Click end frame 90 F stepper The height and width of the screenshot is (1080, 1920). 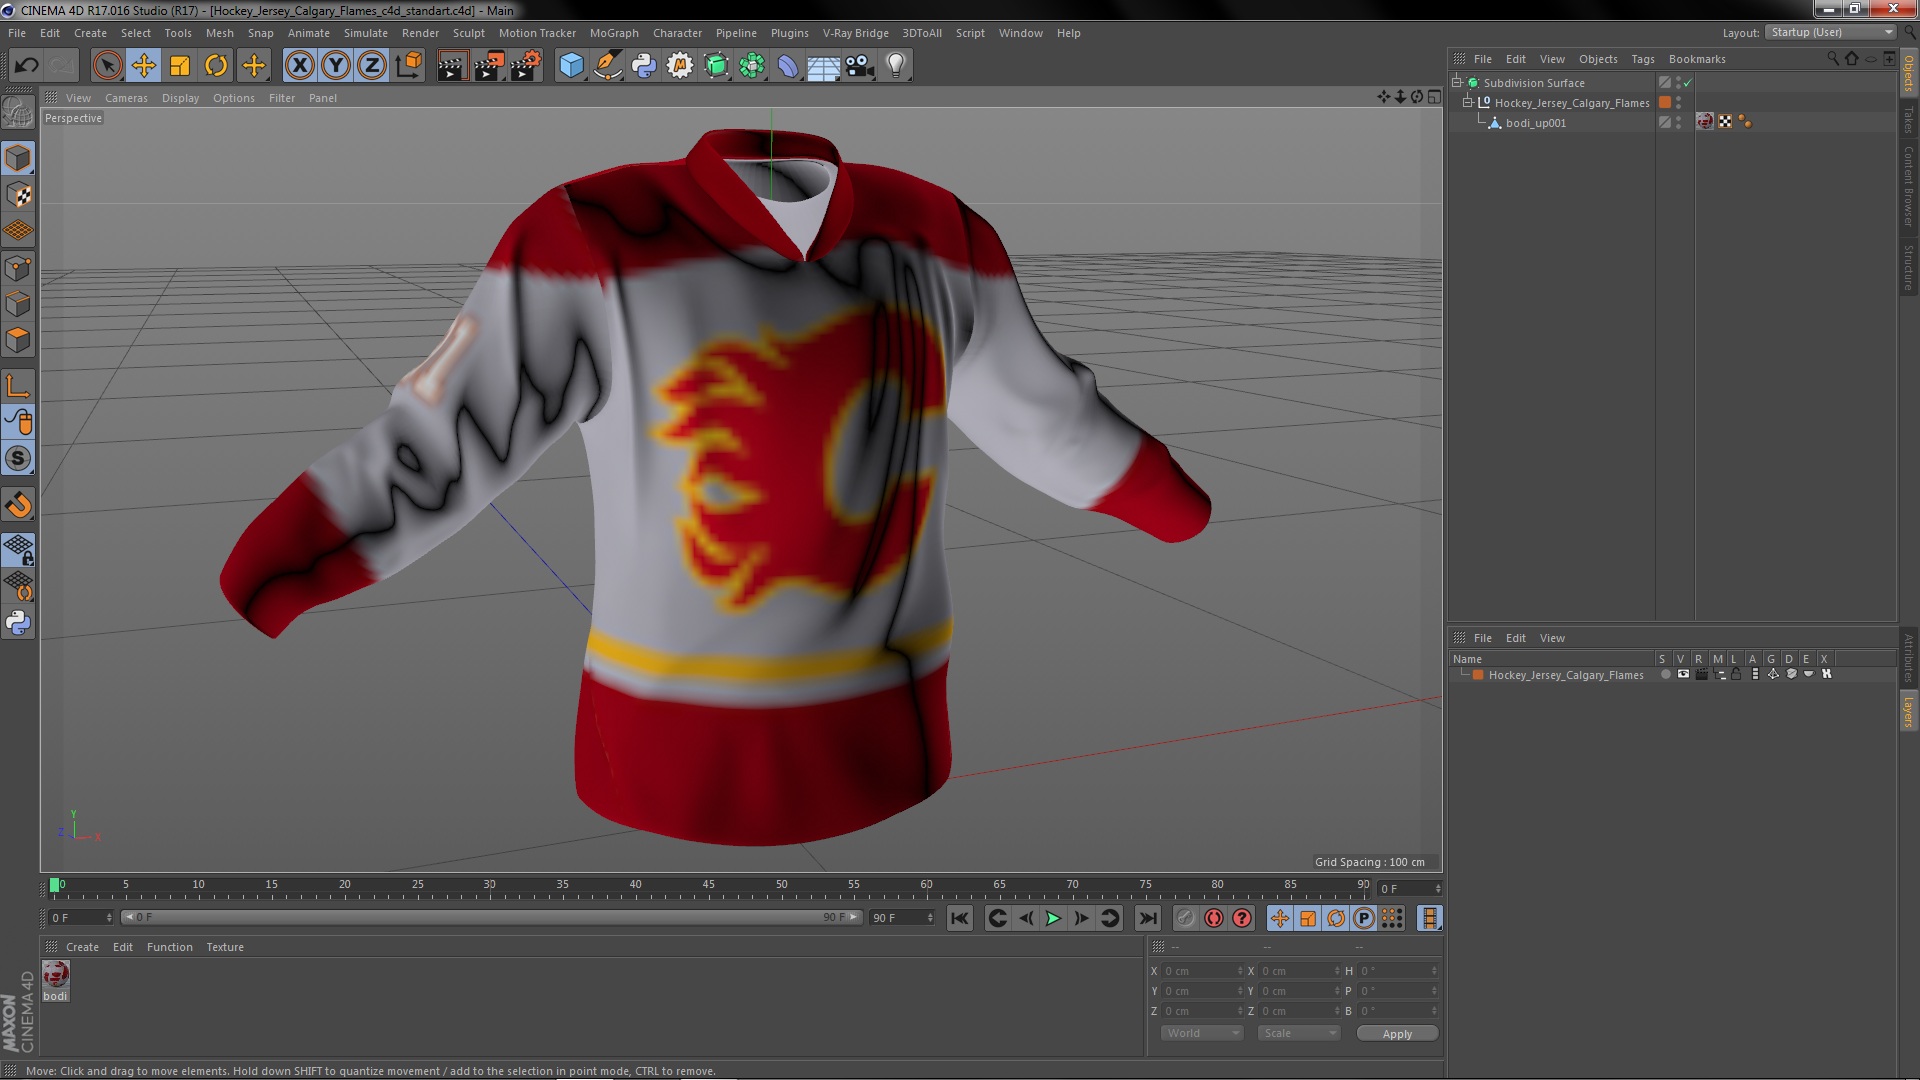[x=930, y=917]
